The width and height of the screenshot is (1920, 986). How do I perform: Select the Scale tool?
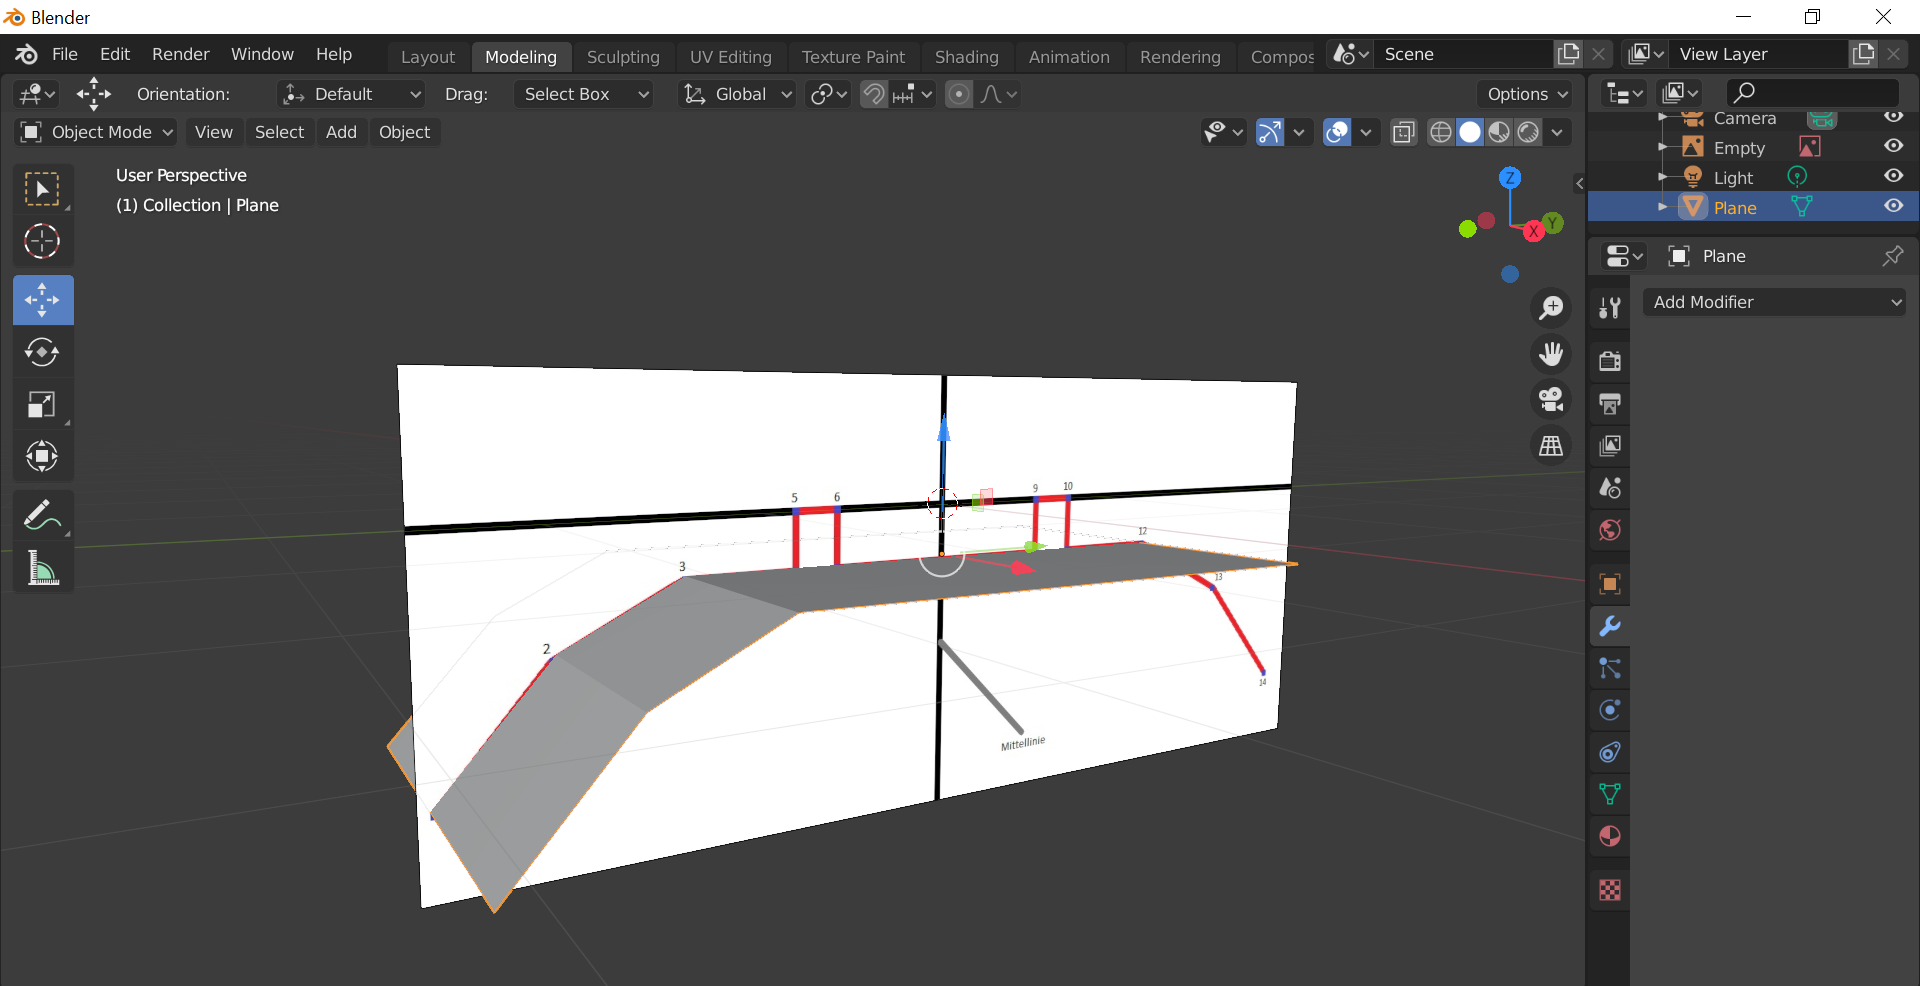[42, 404]
